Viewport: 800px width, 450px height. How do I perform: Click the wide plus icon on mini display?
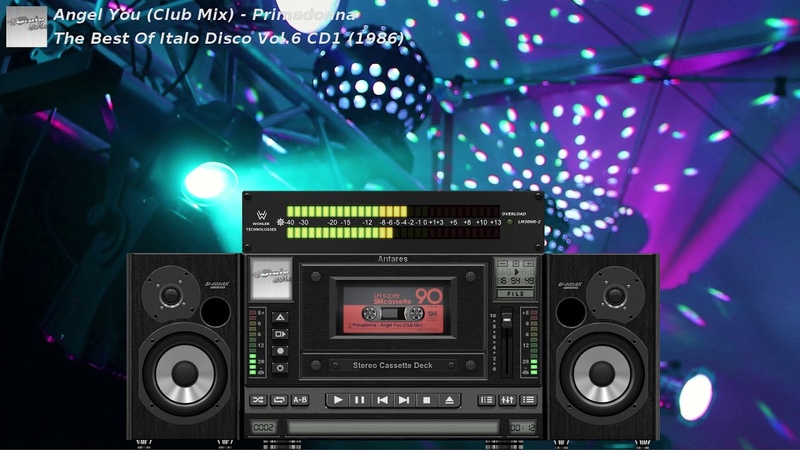coord(528,264)
